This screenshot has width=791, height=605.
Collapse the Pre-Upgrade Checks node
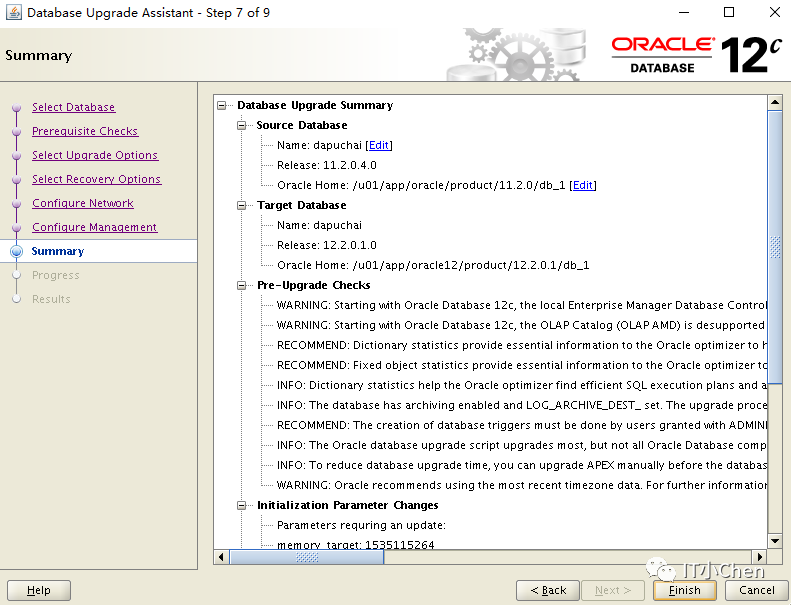242,286
